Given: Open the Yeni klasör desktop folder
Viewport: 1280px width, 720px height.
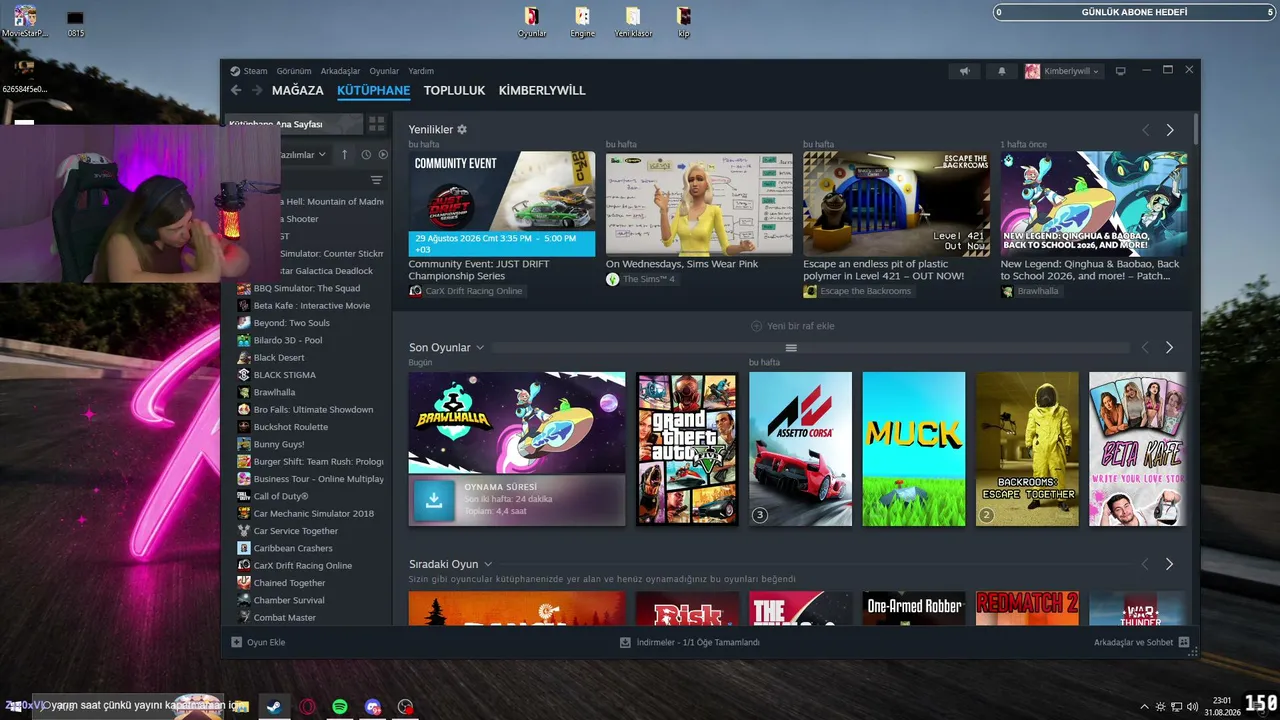Looking at the screenshot, I should (x=633, y=21).
